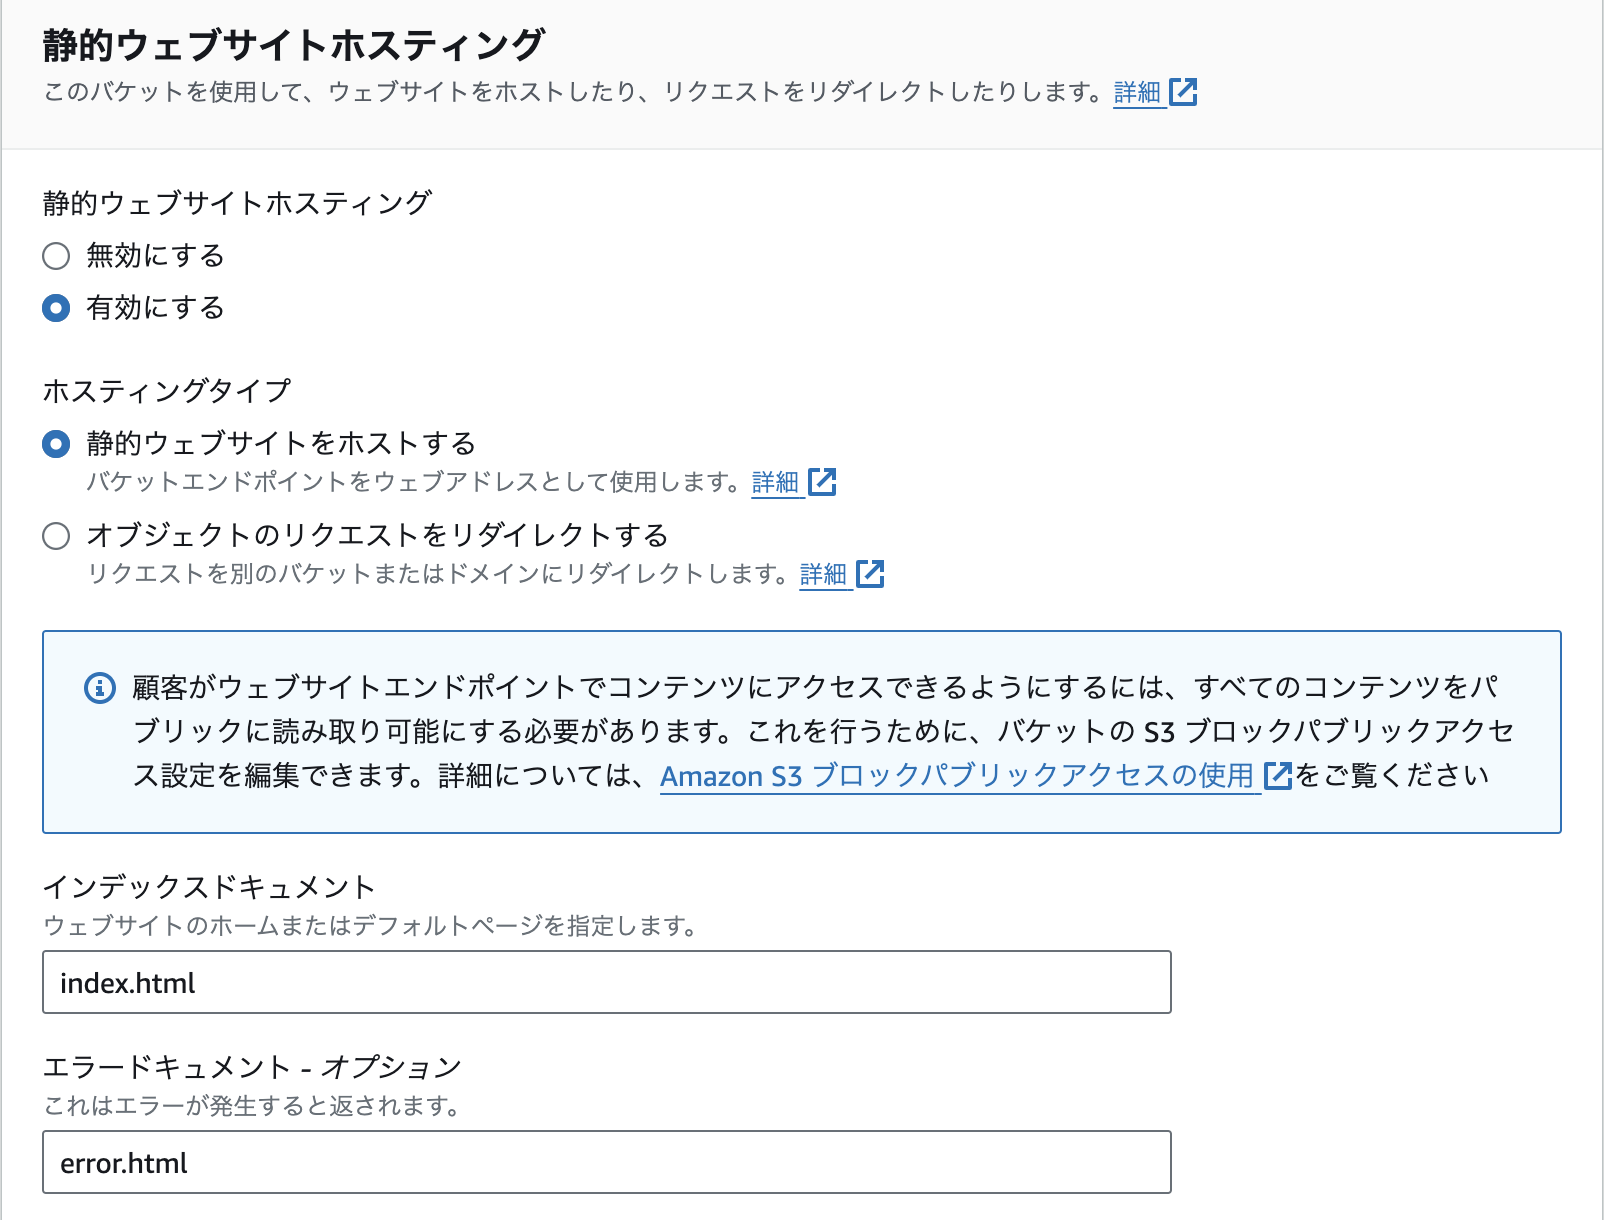The height and width of the screenshot is (1220, 1604).
Task: Open the 詳細 link in the page description
Action: (x=1135, y=92)
